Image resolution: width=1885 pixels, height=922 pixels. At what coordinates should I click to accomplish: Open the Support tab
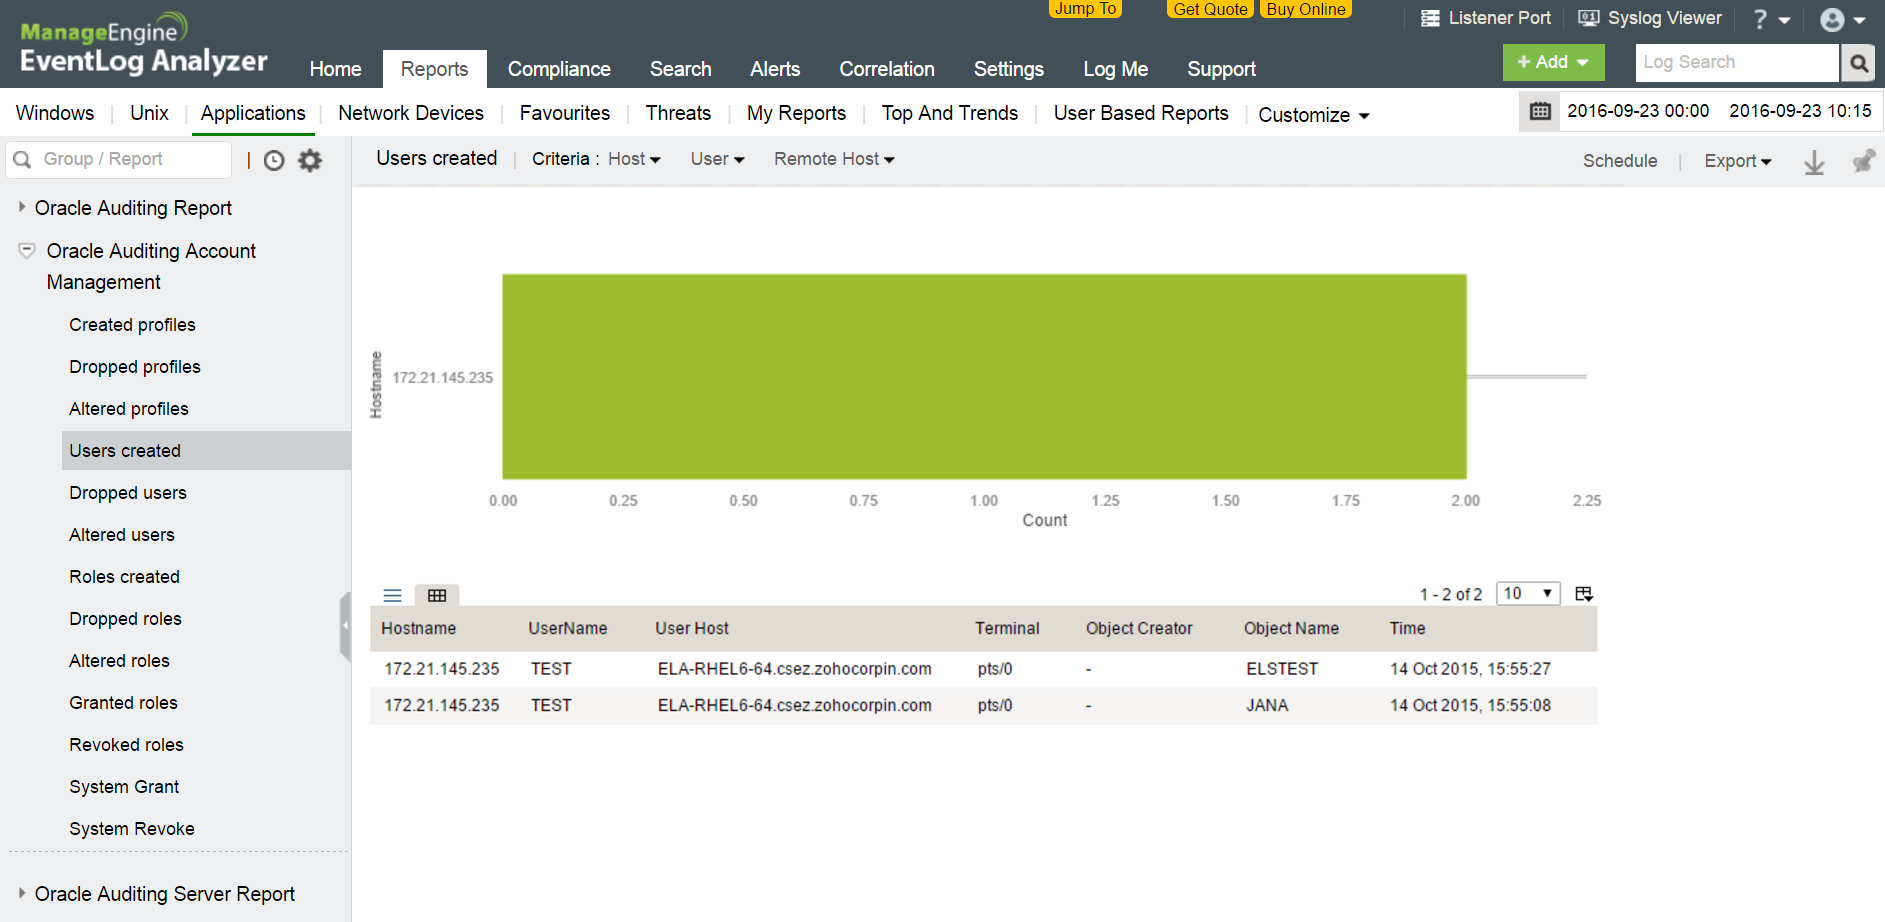[1221, 69]
